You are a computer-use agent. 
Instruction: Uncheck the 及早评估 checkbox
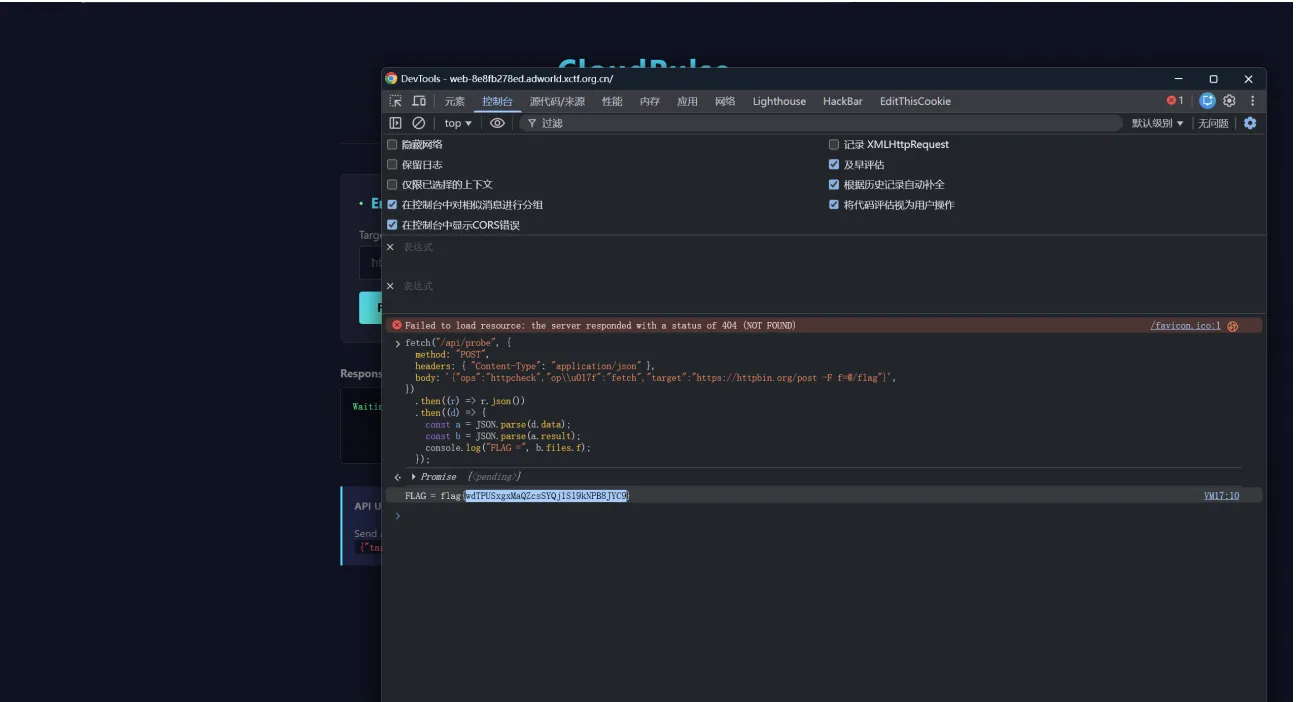[x=834, y=165]
